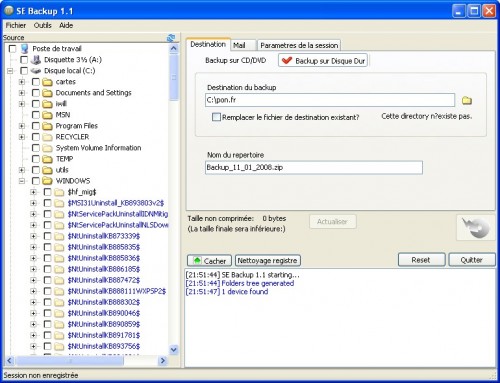Tick the Program Files checkbox
Viewport: 500px width, 383px height.
coord(36,126)
